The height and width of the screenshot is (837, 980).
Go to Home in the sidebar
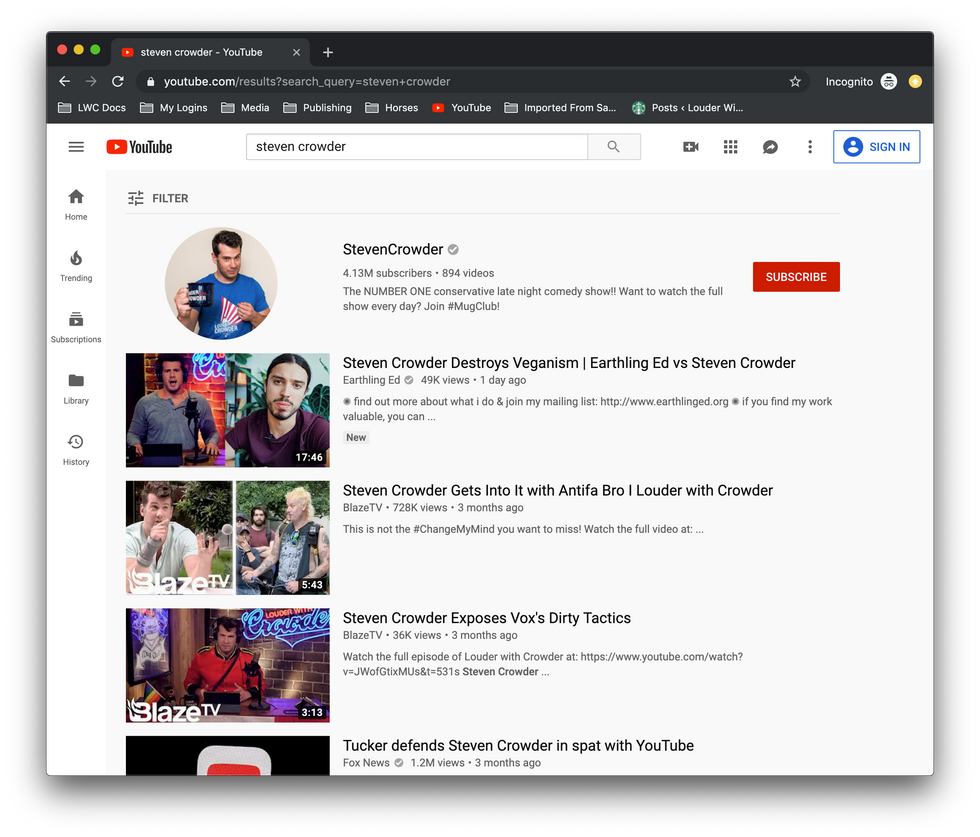(x=76, y=204)
